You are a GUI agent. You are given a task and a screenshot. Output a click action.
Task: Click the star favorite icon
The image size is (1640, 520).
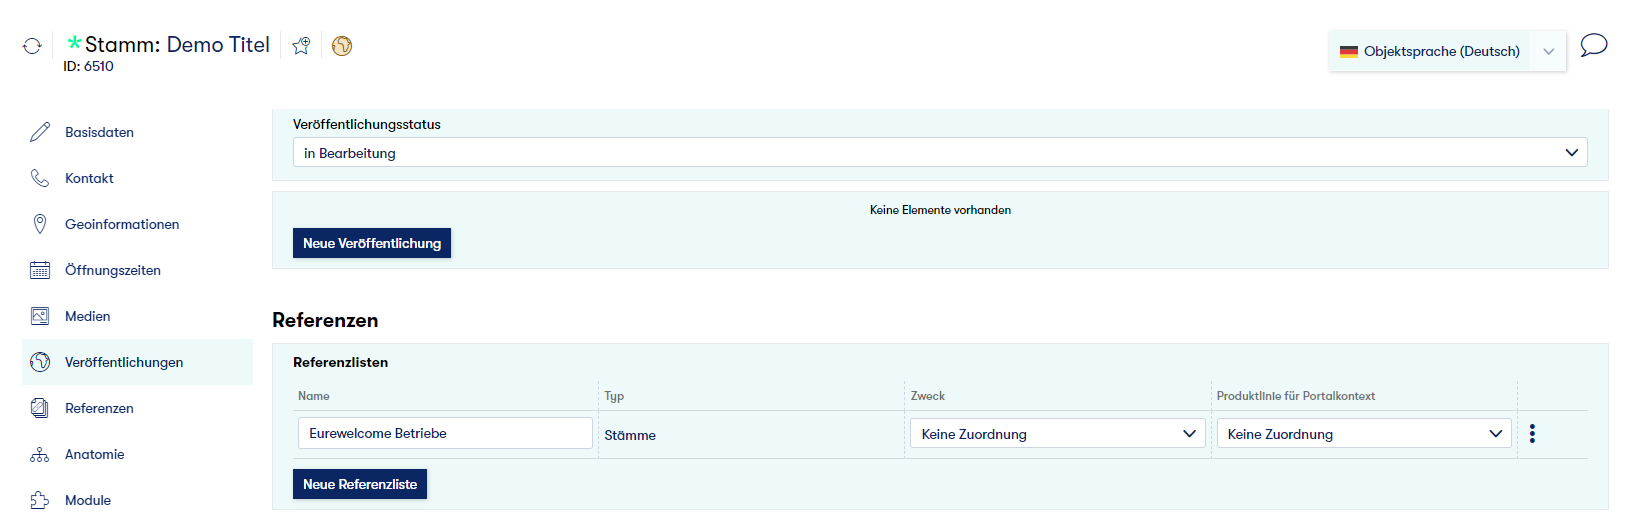click(301, 45)
